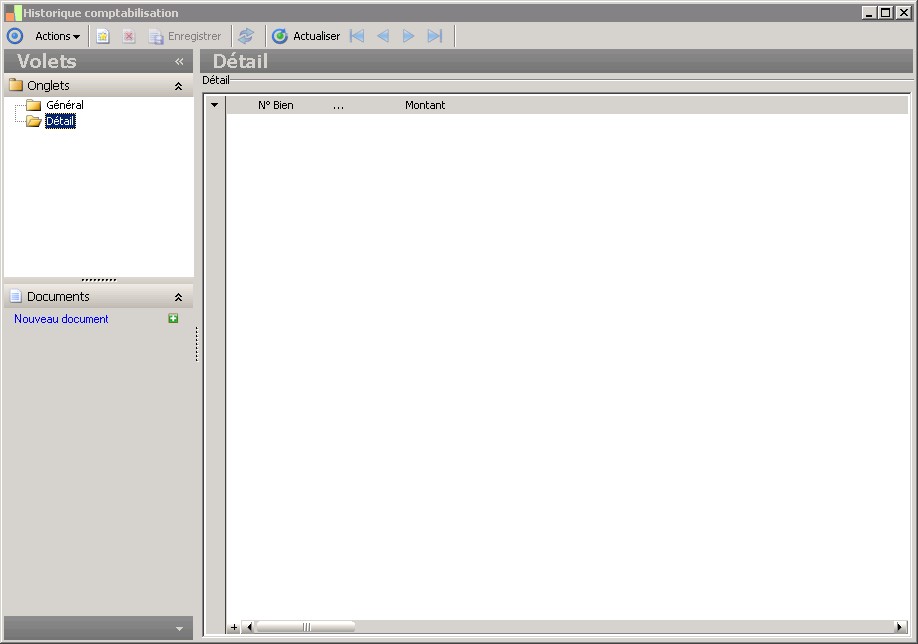Screen dimensions: 918x644
Task: Collapse the Onglets section
Action: coord(179,86)
